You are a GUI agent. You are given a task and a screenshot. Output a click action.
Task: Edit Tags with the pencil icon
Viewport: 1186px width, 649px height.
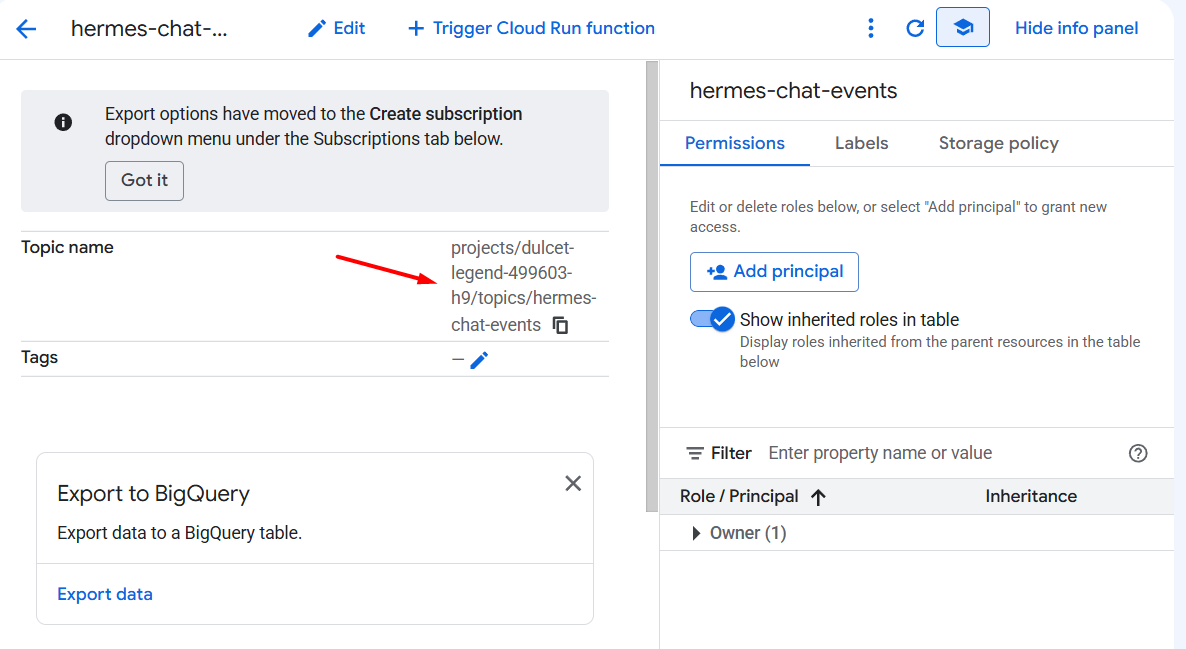[x=480, y=360]
